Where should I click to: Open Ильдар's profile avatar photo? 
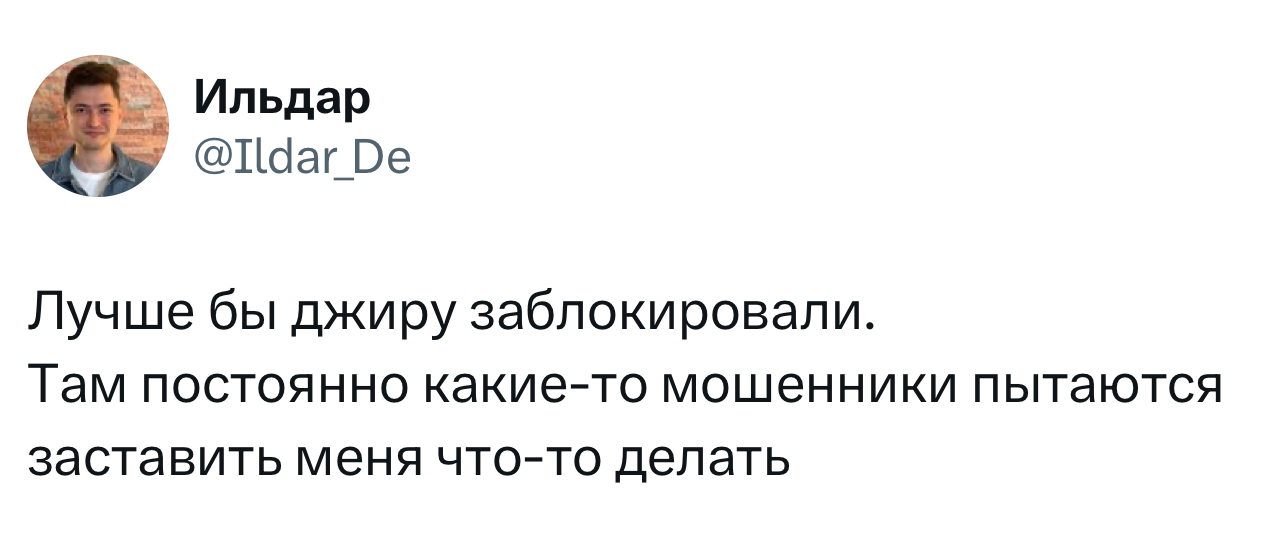point(98,125)
